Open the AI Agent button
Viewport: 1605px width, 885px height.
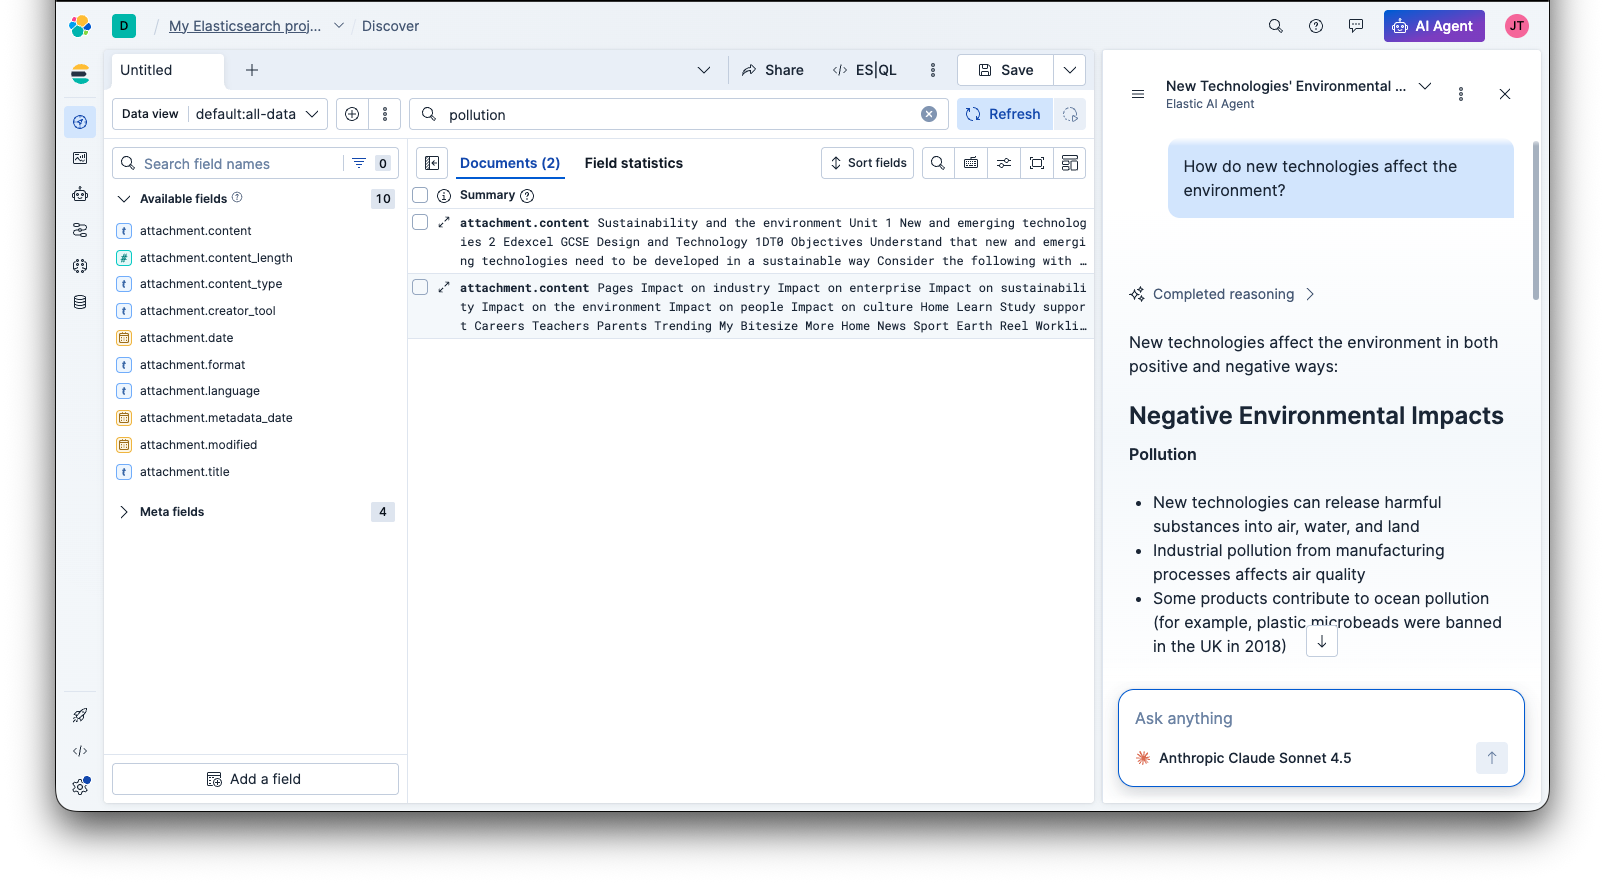pos(1434,26)
